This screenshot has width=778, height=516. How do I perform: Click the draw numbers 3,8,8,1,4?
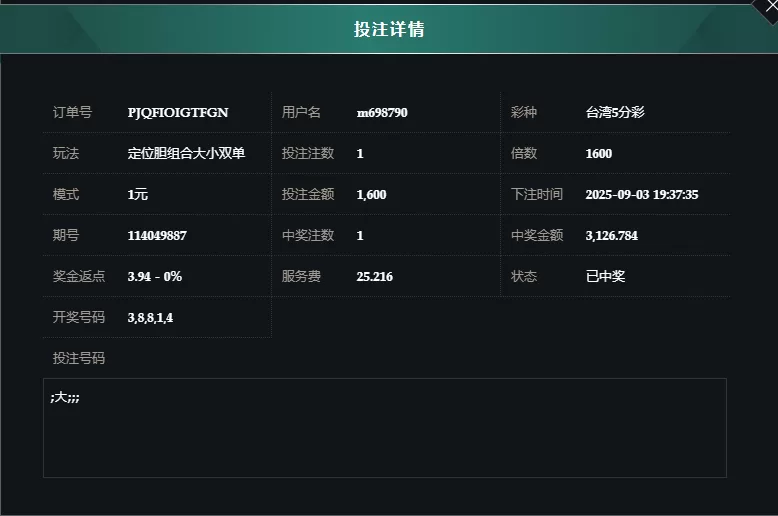click(x=150, y=318)
